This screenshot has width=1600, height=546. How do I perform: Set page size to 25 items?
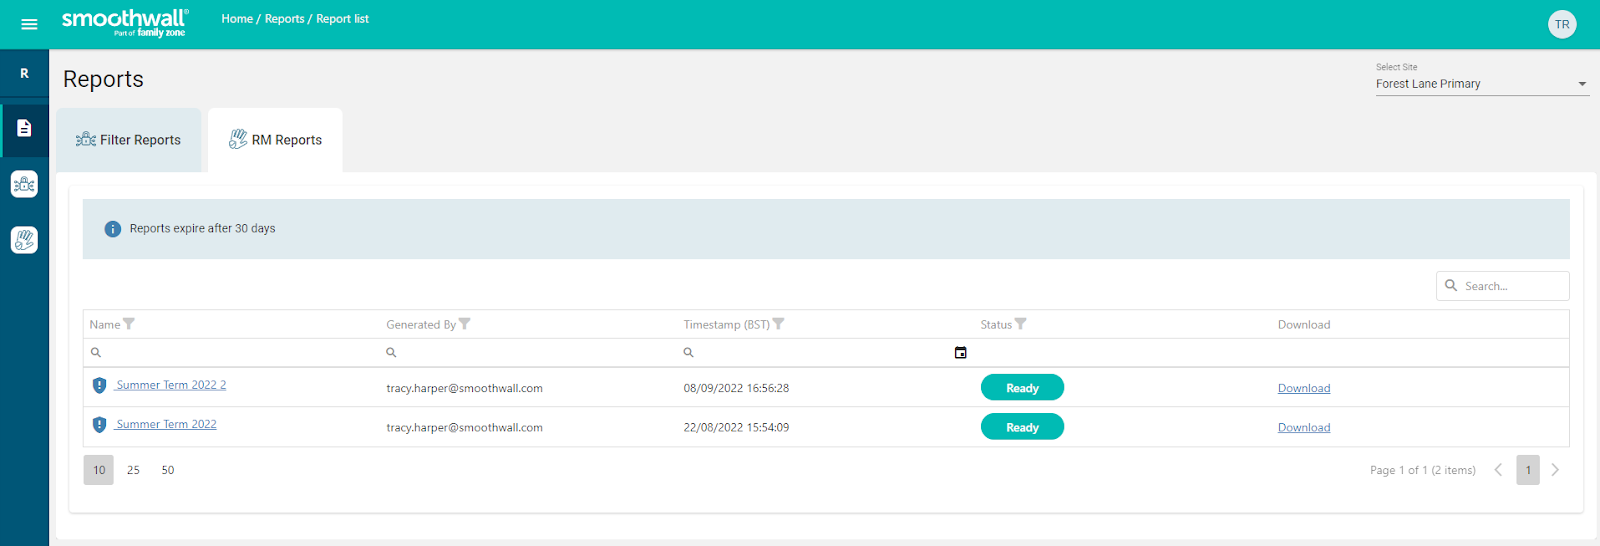click(133, 470)
